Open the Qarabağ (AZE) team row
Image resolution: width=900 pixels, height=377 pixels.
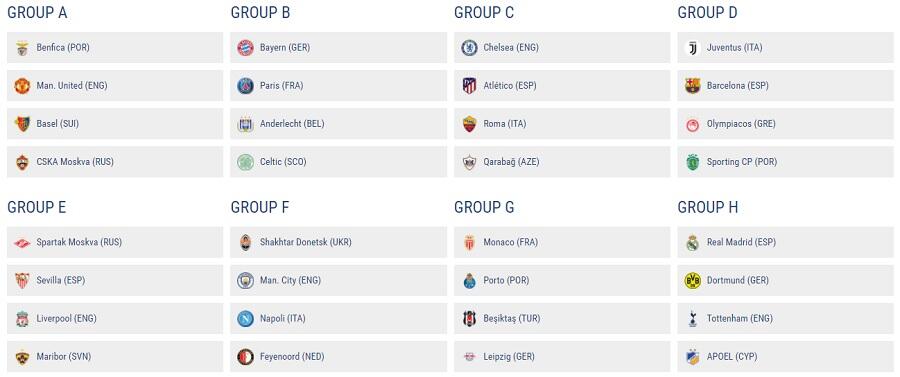coord(562,162)
